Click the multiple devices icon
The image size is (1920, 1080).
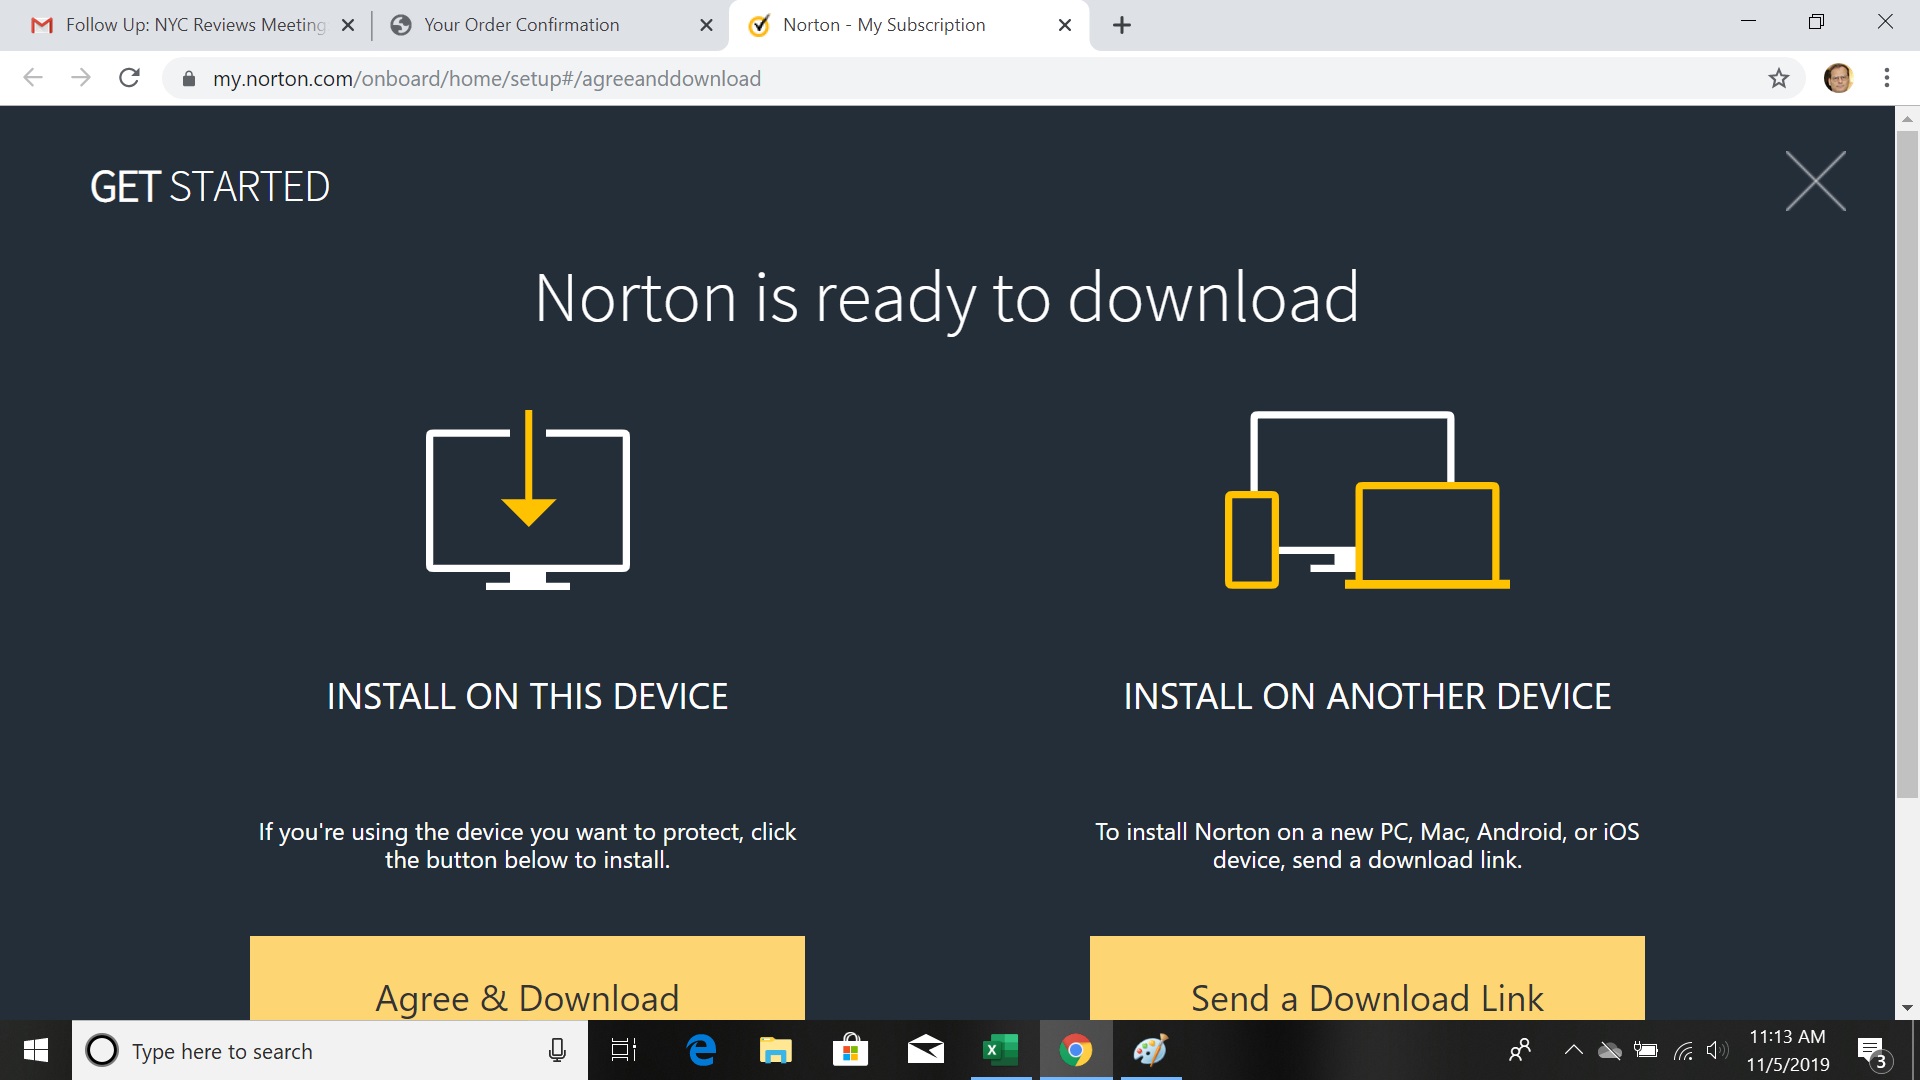(1366, 500)
